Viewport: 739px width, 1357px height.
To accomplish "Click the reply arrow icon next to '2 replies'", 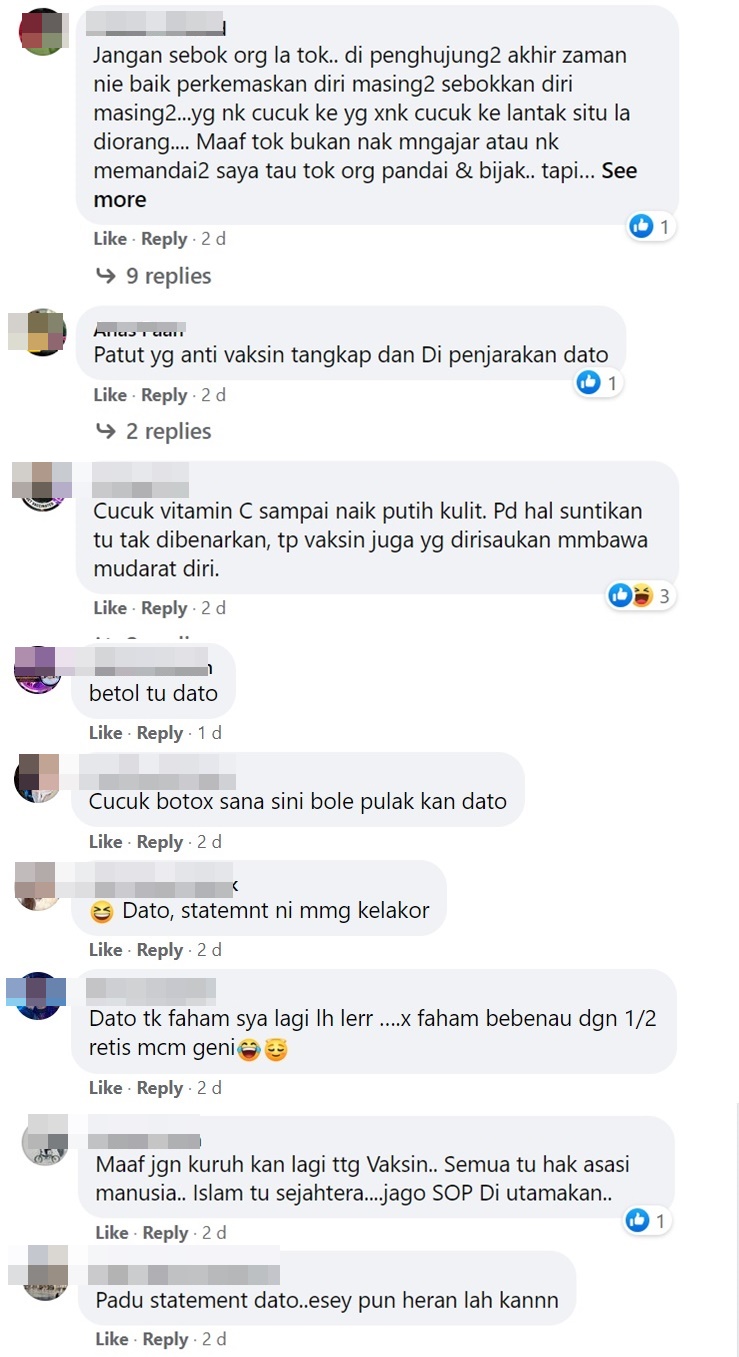I will 106,432.
